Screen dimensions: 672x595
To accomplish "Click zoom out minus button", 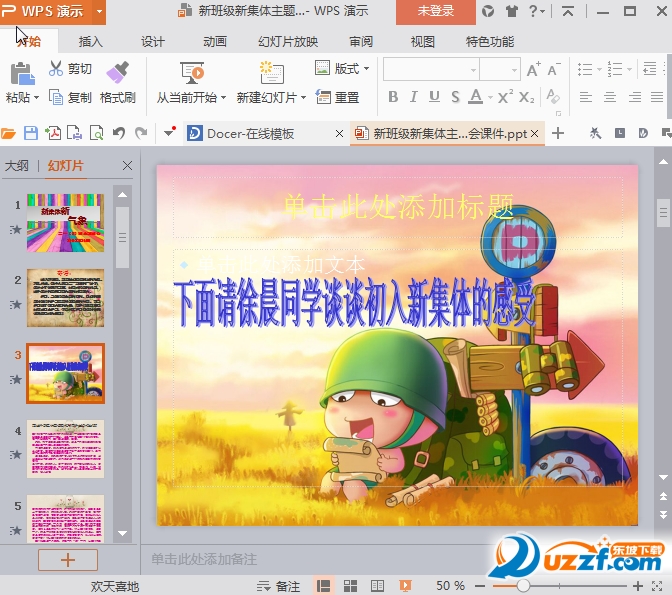I will pos(480,586).
